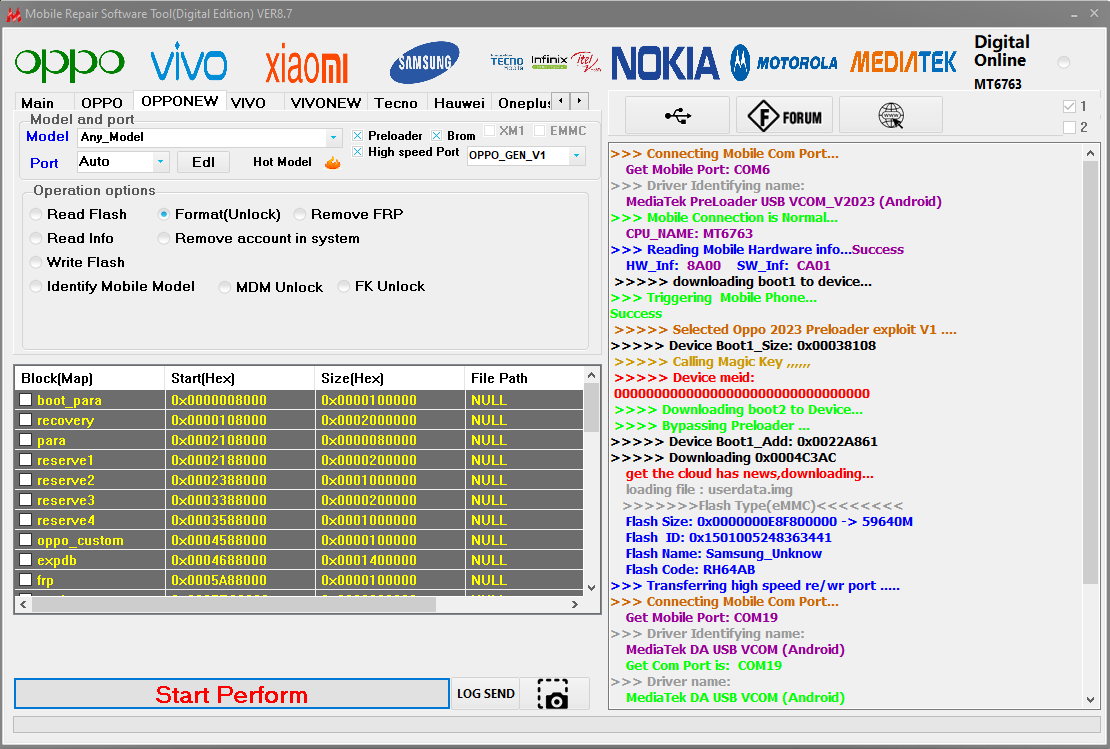Switch to the VIVONEW tab
The image size is (1110, 749).
coord(326,103)
